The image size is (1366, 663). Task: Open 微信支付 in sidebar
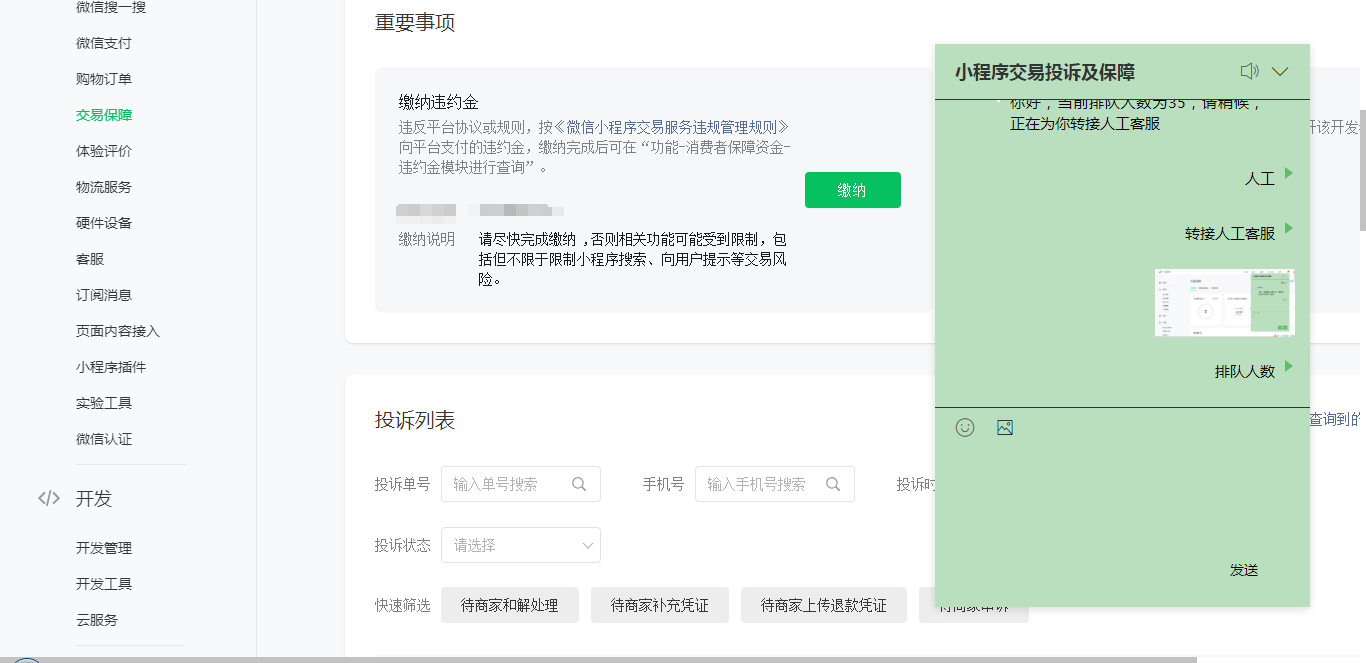(104, 43)
